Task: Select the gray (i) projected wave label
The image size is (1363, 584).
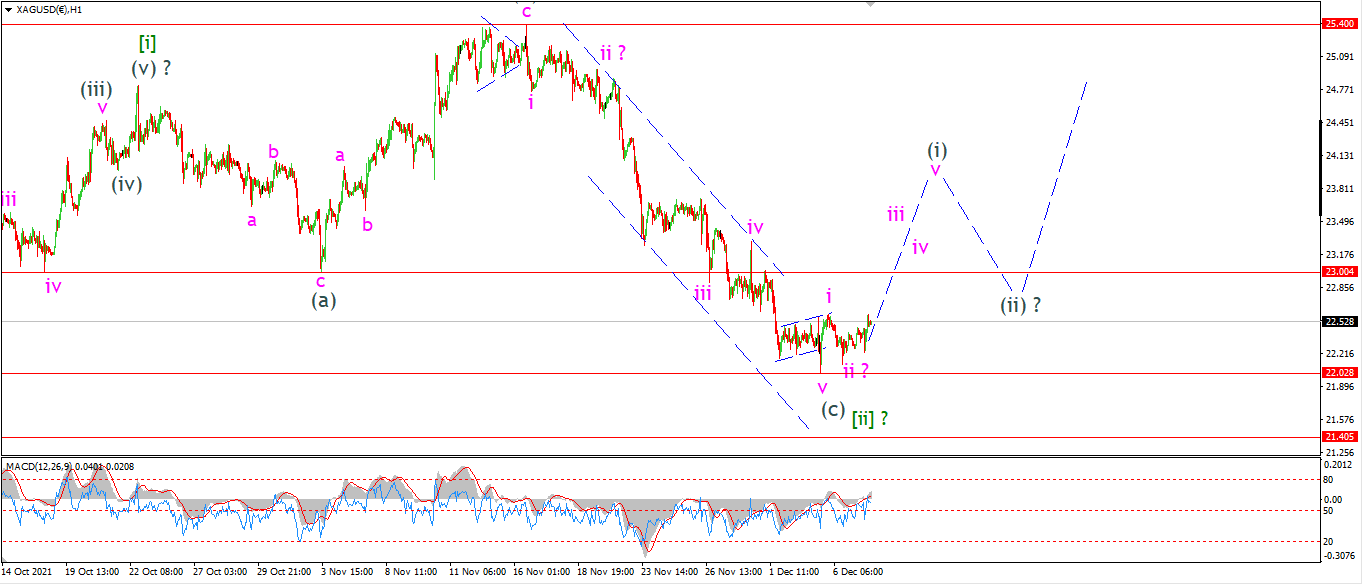Action: tap(936, 150)
